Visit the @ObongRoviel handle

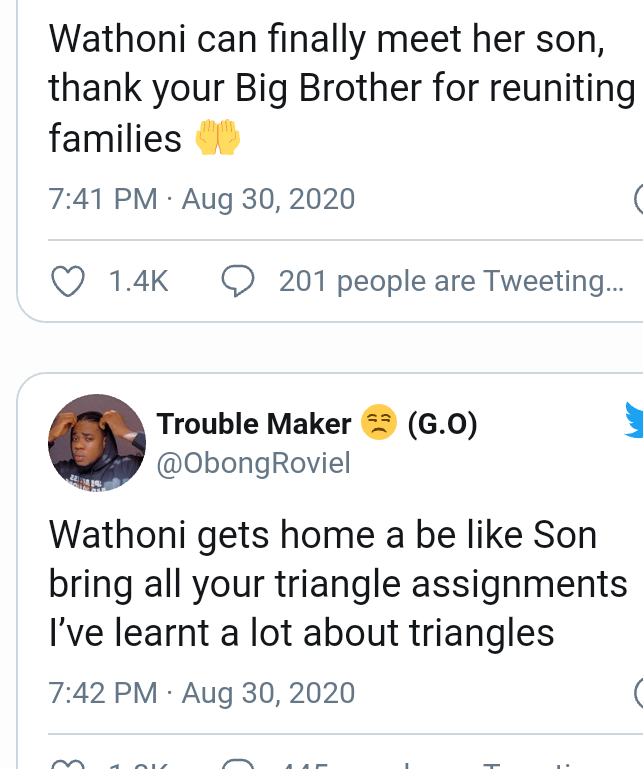point(253,464)
